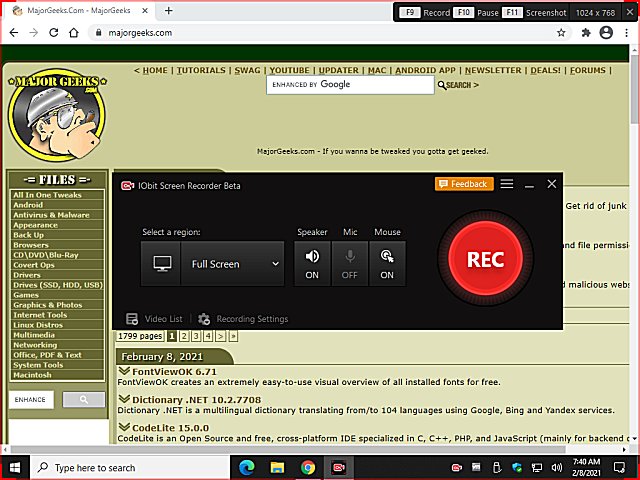Click the orange Feedback button
The image size is (640, 480).
click(464, 184)
